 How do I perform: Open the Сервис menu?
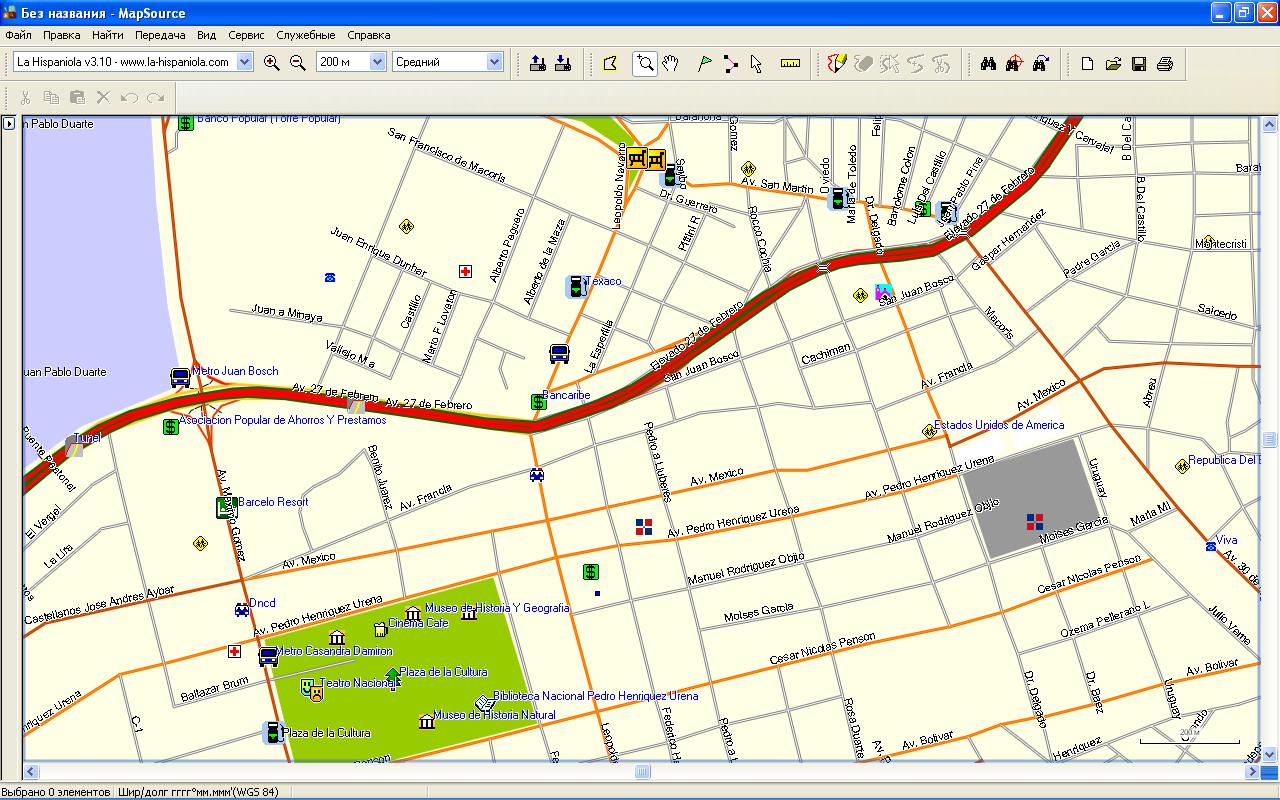click(246, 35)
